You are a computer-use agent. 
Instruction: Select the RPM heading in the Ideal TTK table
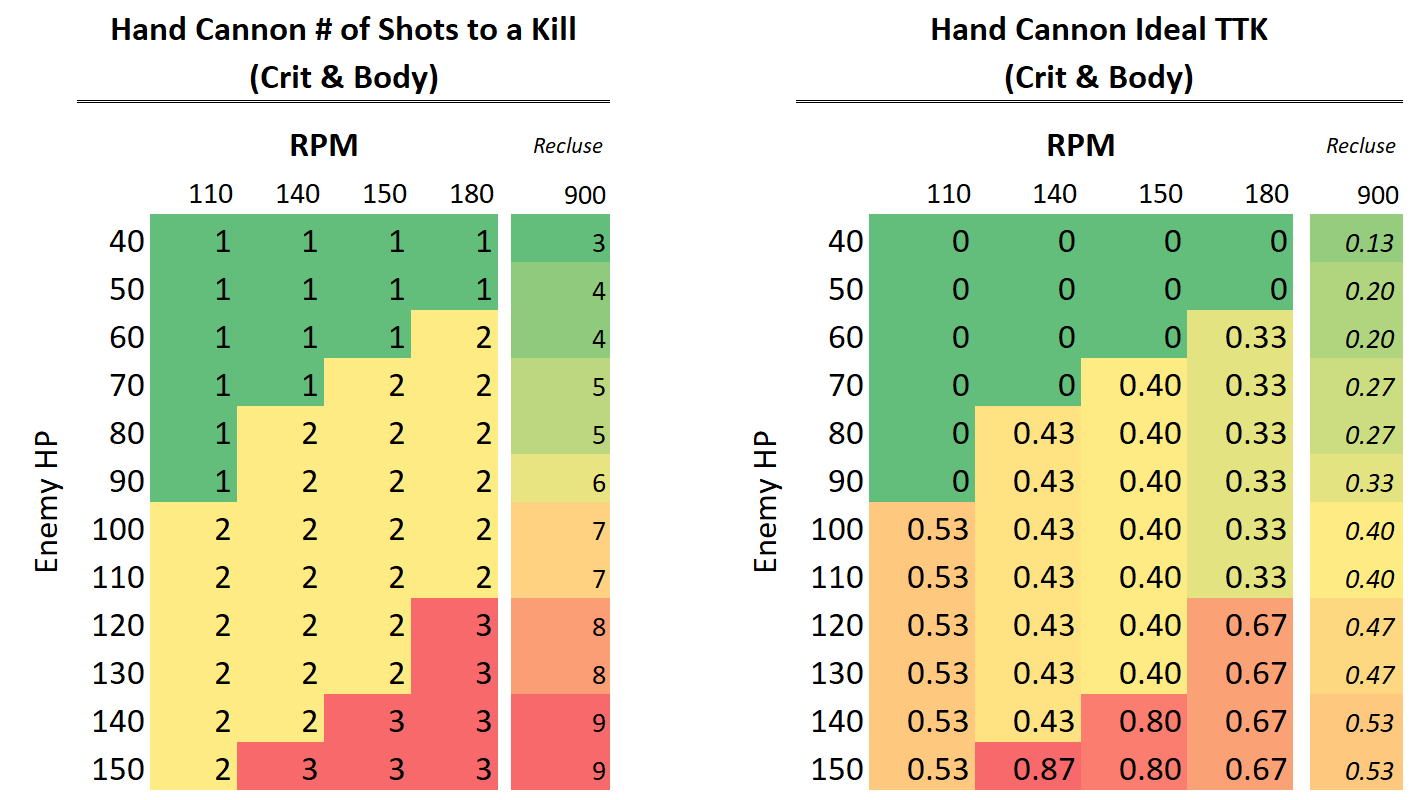point(1080,146)
